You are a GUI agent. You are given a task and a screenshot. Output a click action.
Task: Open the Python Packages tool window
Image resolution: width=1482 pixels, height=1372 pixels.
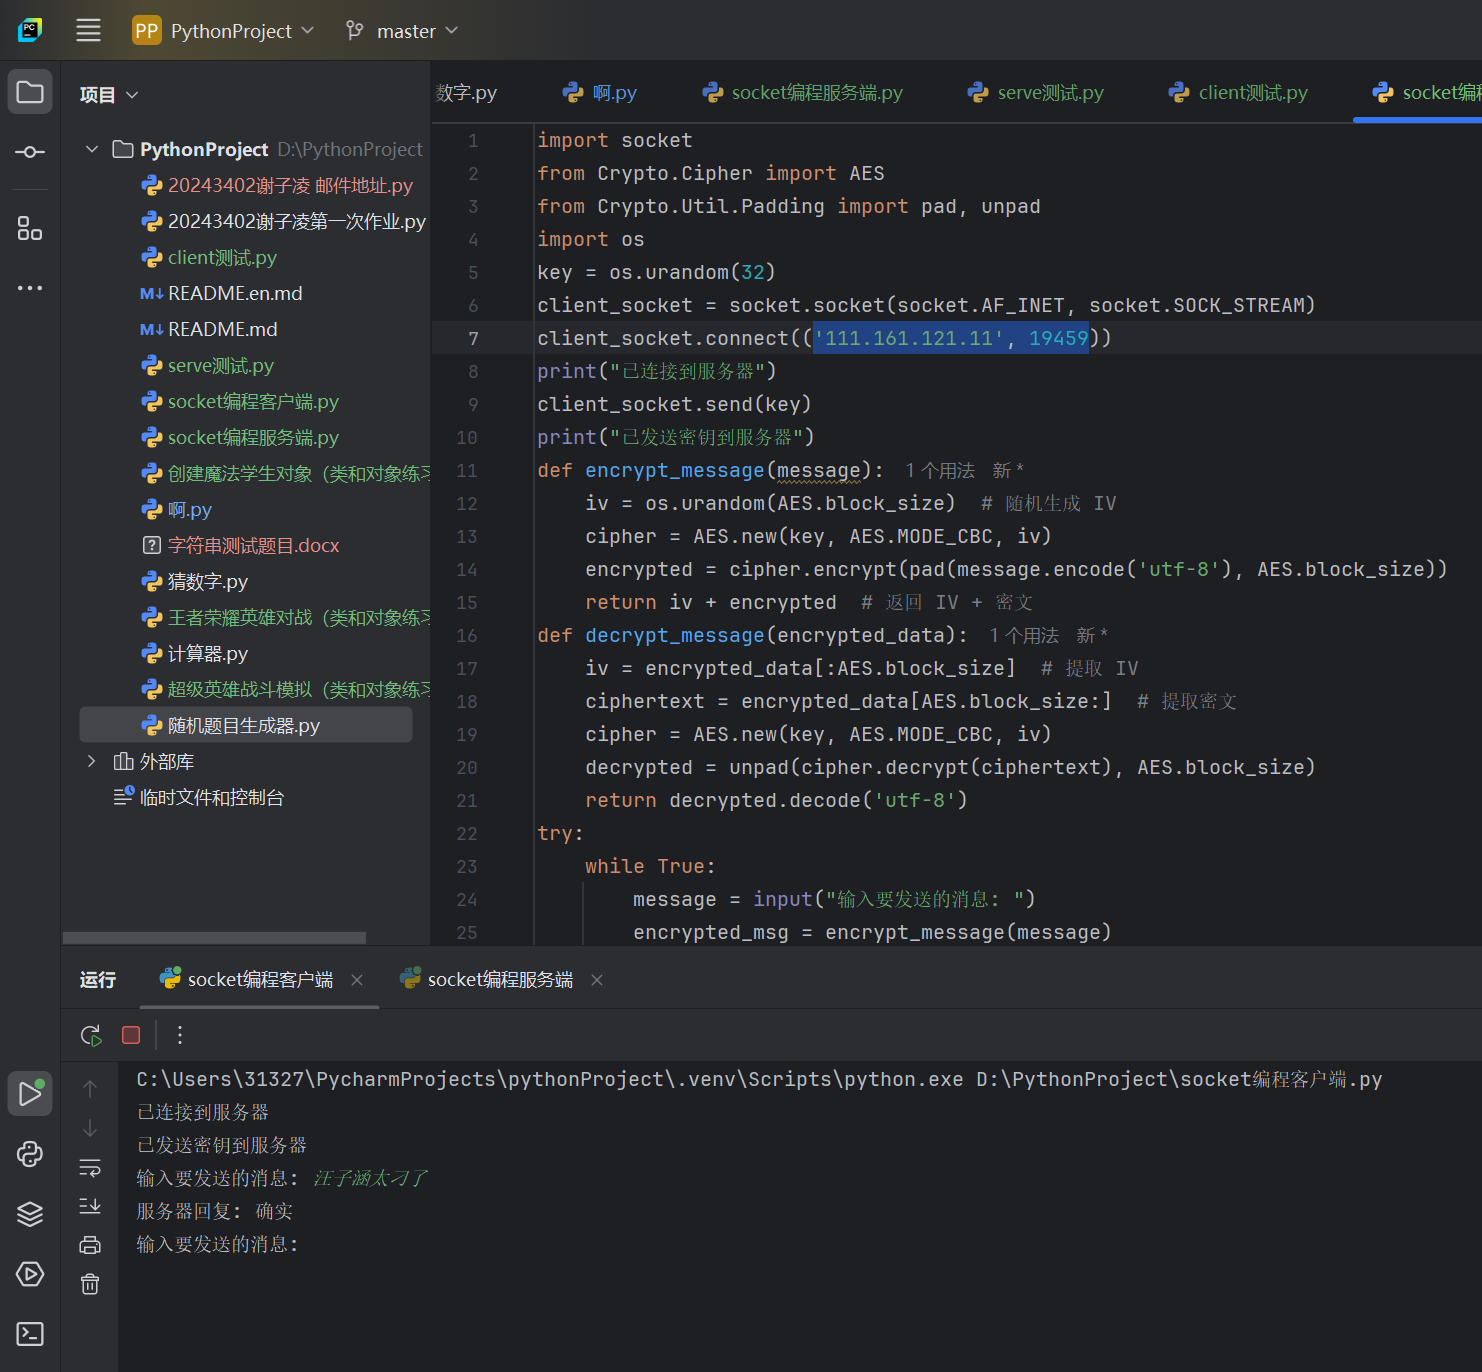click(30, 1214)
